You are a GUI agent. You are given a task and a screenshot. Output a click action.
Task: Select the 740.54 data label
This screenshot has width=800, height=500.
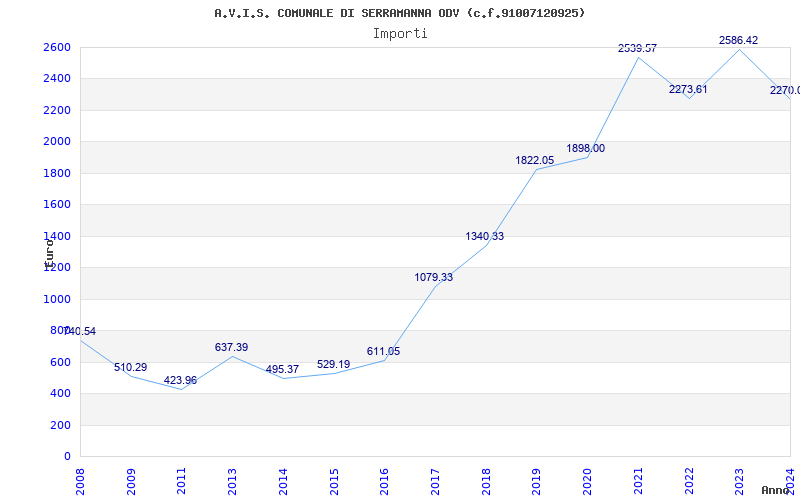[x=80, y=332]
